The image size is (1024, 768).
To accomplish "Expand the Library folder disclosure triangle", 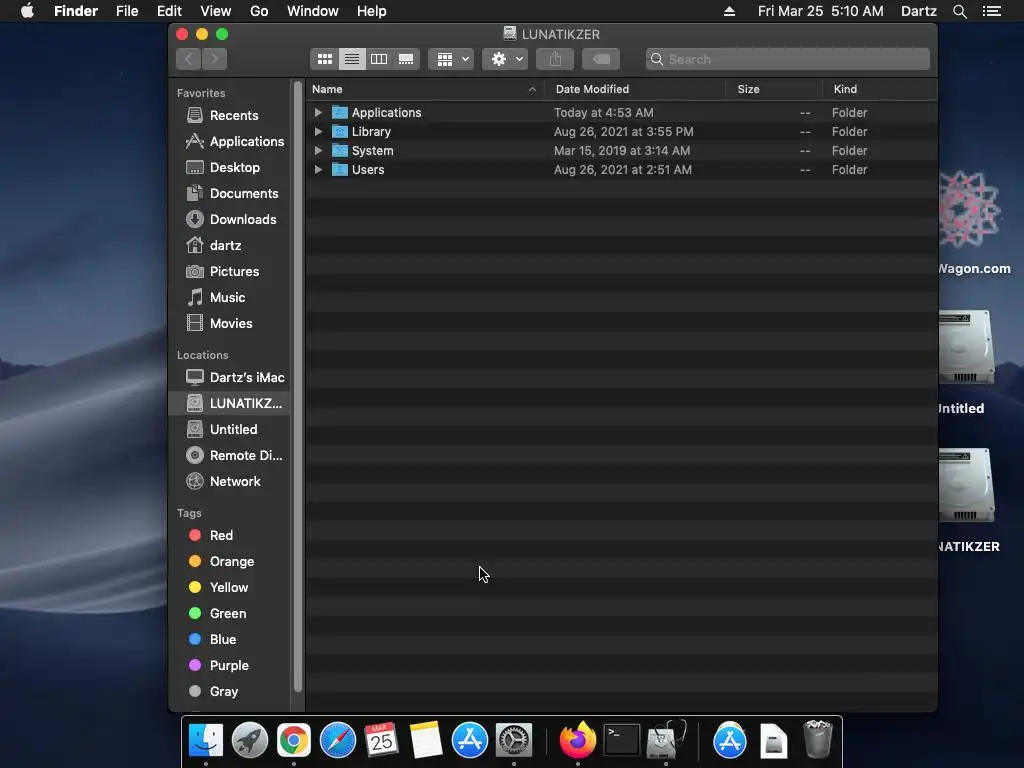I will 318,131.
